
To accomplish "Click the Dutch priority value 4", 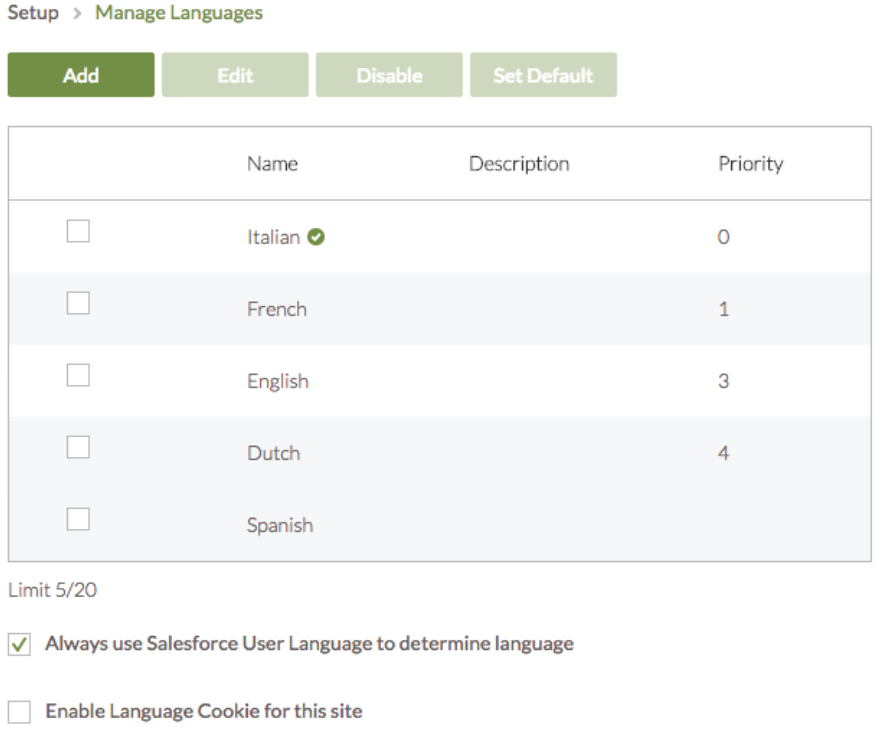I will [723, 453].
